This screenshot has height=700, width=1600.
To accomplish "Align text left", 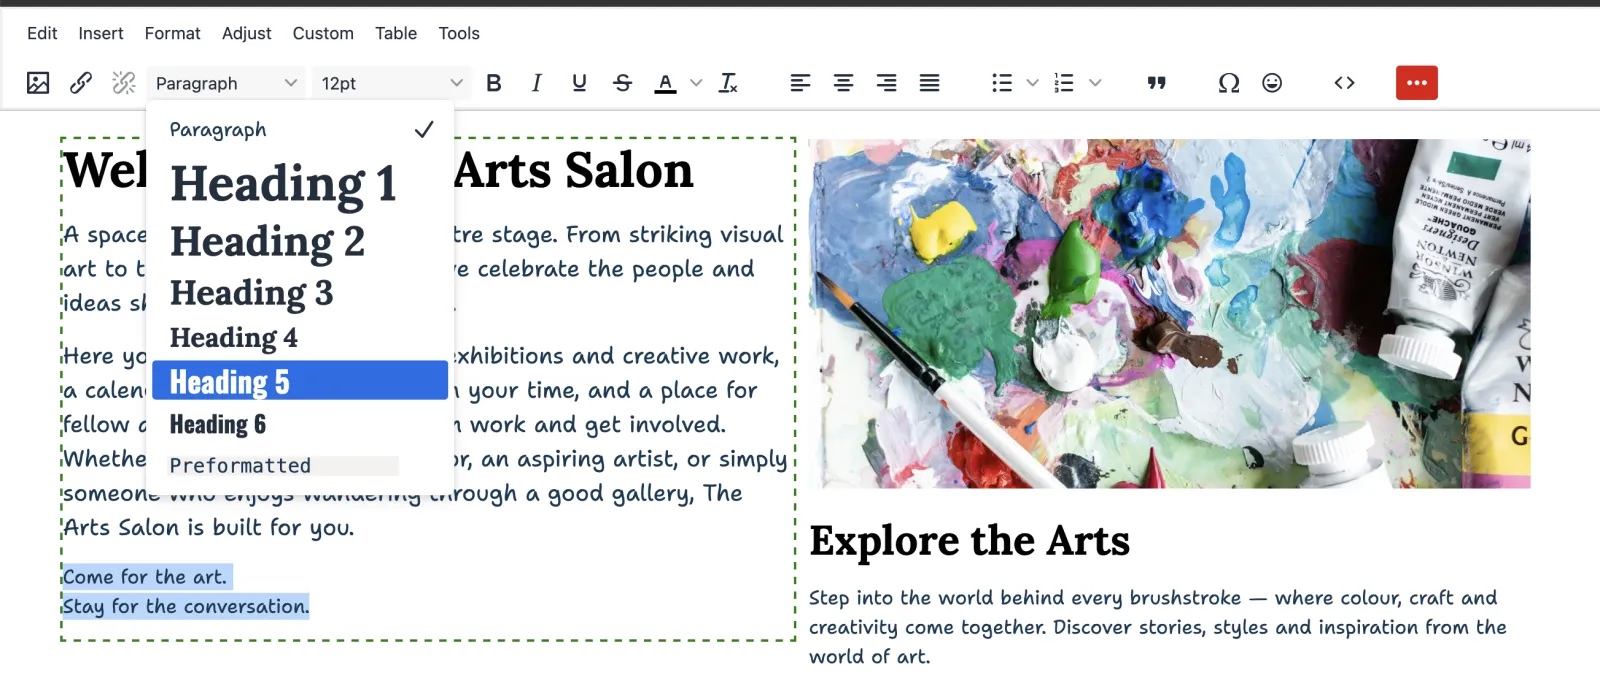I will pyautogui.click(x=800, y=83).
